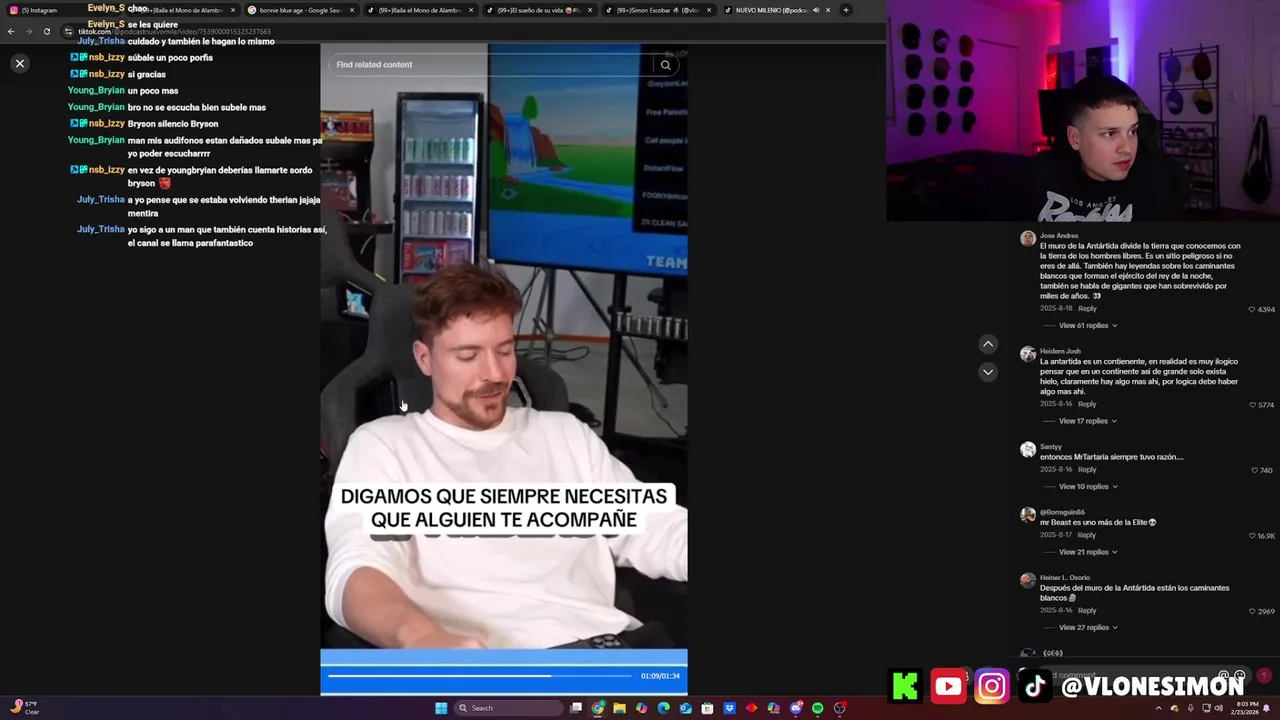Reply to @Borreguin86's comment
Viewport: 1280px width, 720px height.
[1087, 535]
